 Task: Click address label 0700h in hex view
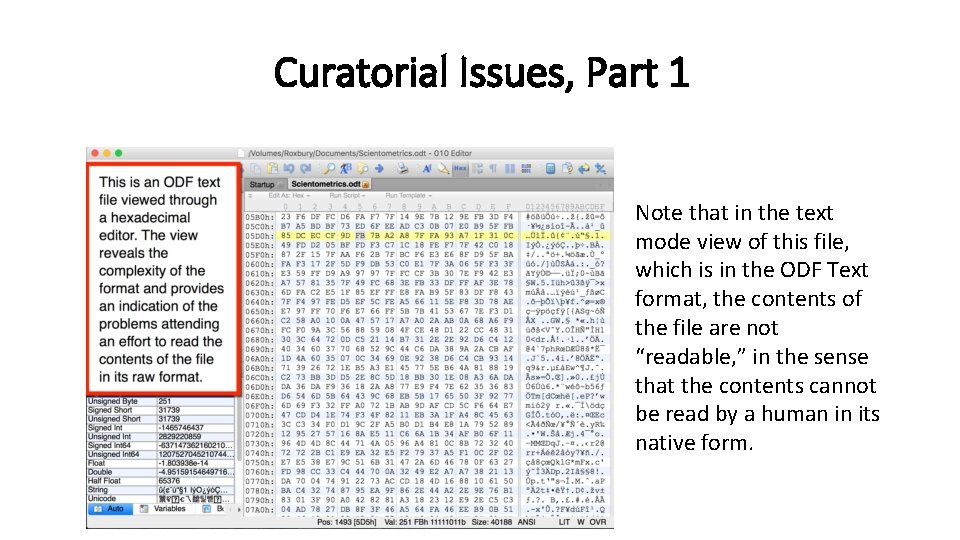pyautogui.click(x=260, y=416)
